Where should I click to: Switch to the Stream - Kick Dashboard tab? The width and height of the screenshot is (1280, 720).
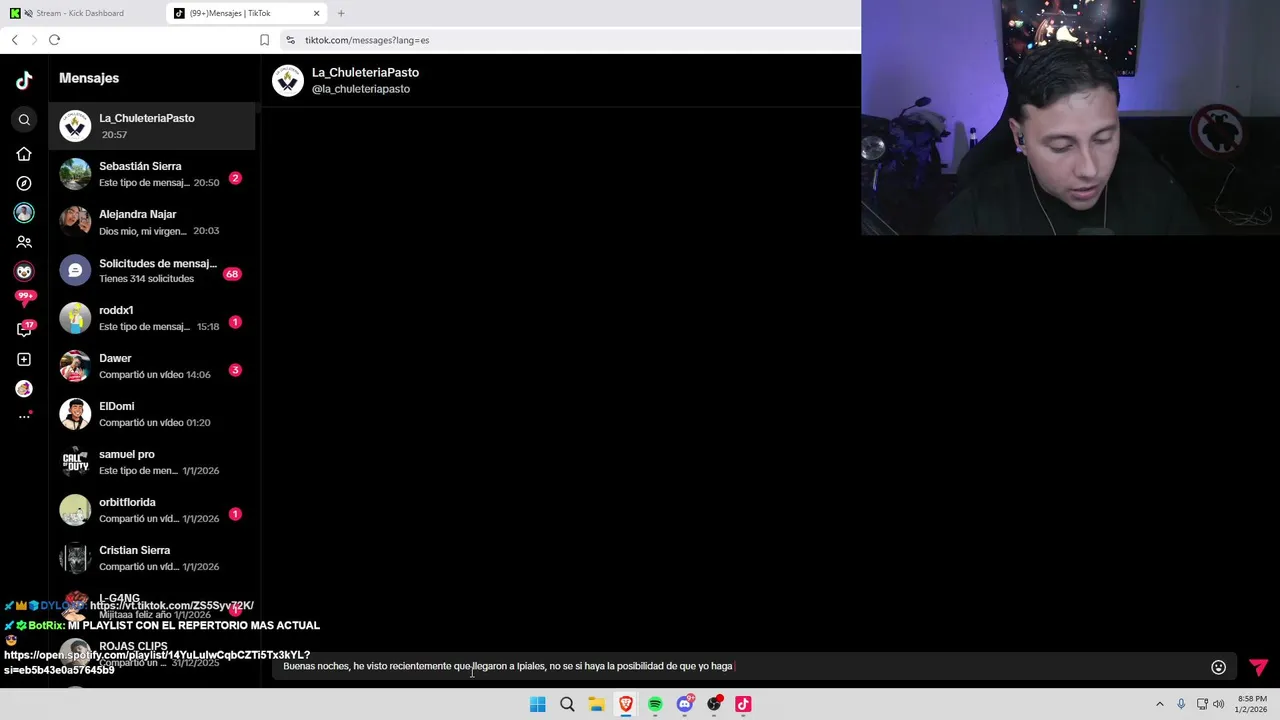pos(82,13)
